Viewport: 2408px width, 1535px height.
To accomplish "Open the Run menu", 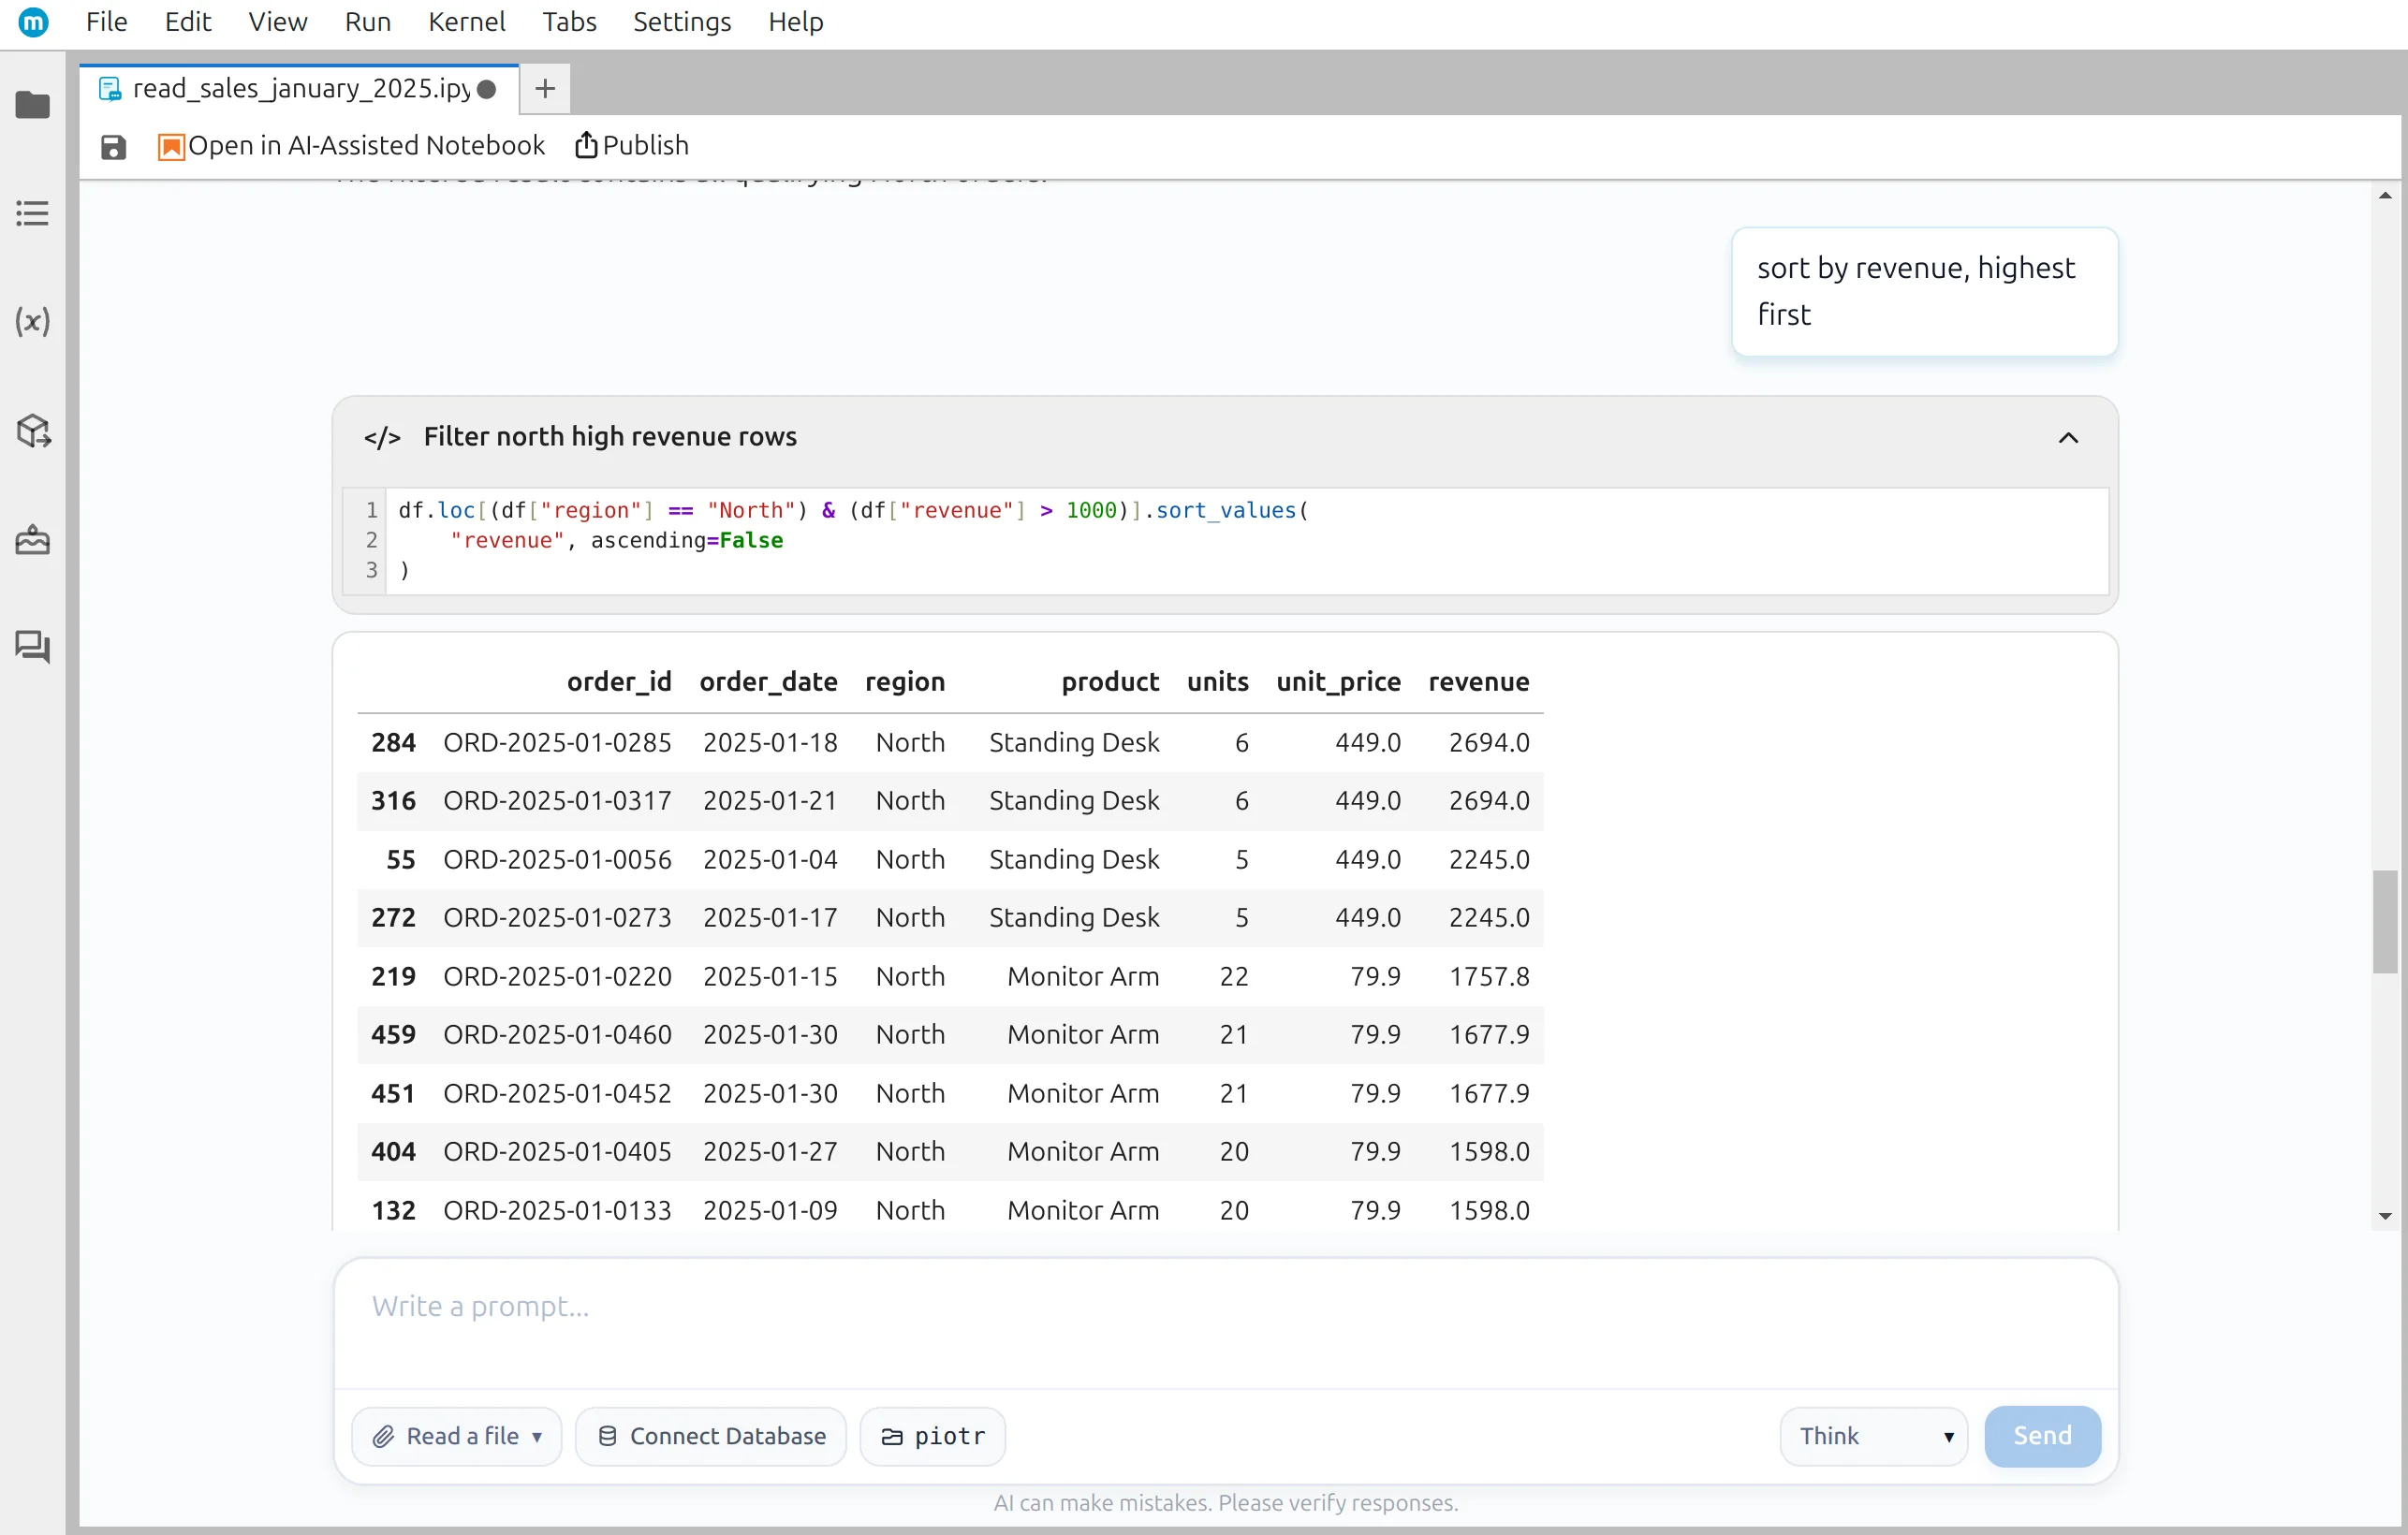I will click(x=367, y=22).
